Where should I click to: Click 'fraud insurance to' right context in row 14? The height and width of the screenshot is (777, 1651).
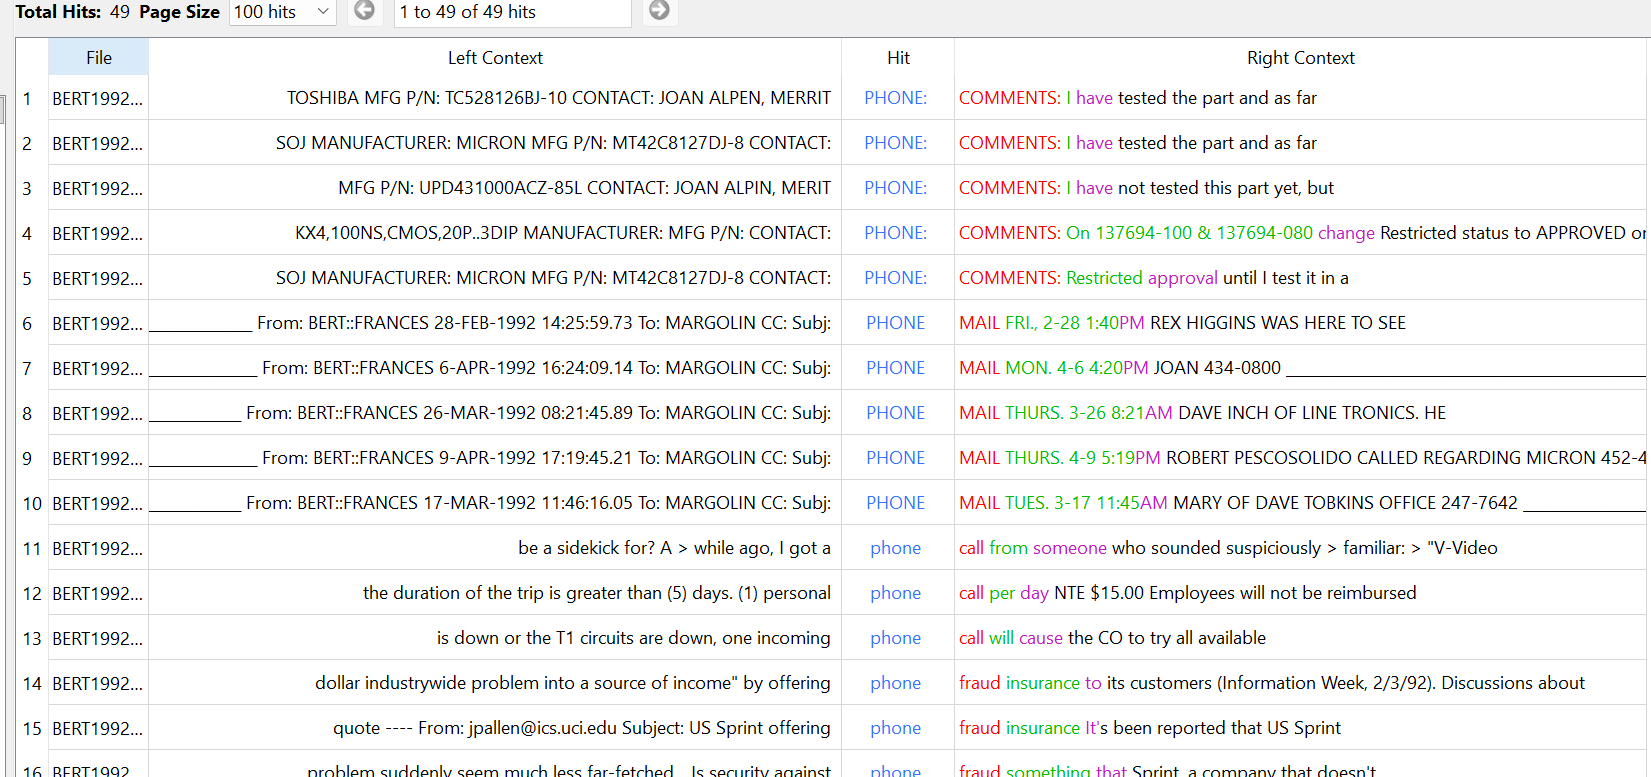[x=1030, y=683]
